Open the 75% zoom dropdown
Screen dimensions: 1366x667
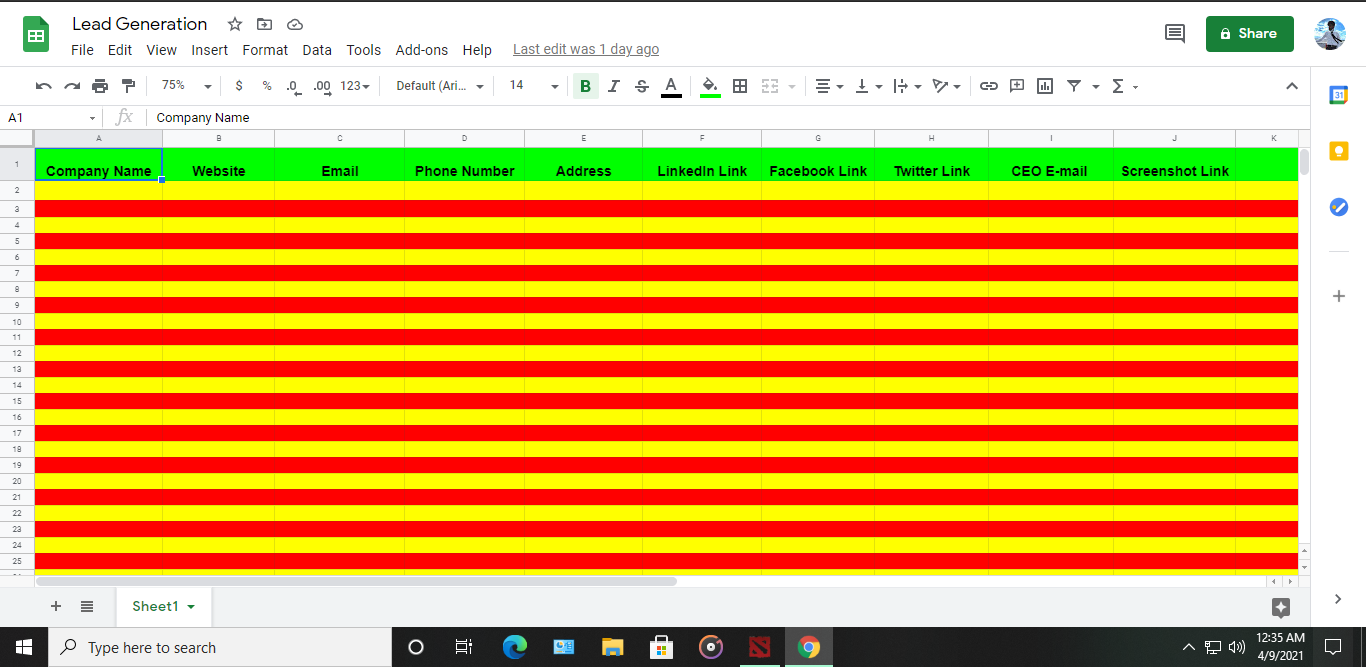point(186,86)
